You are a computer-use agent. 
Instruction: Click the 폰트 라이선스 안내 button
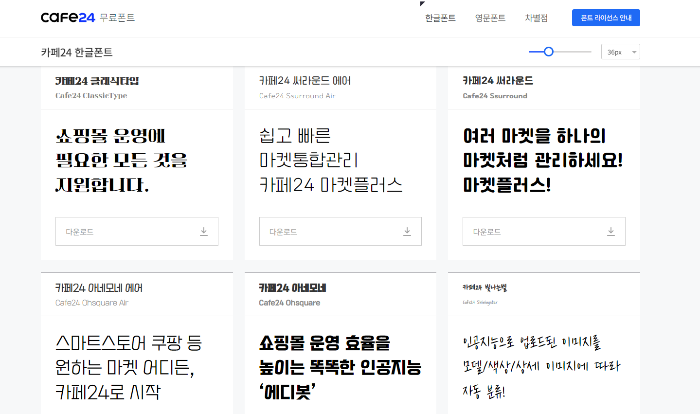[x=606, y=17]
